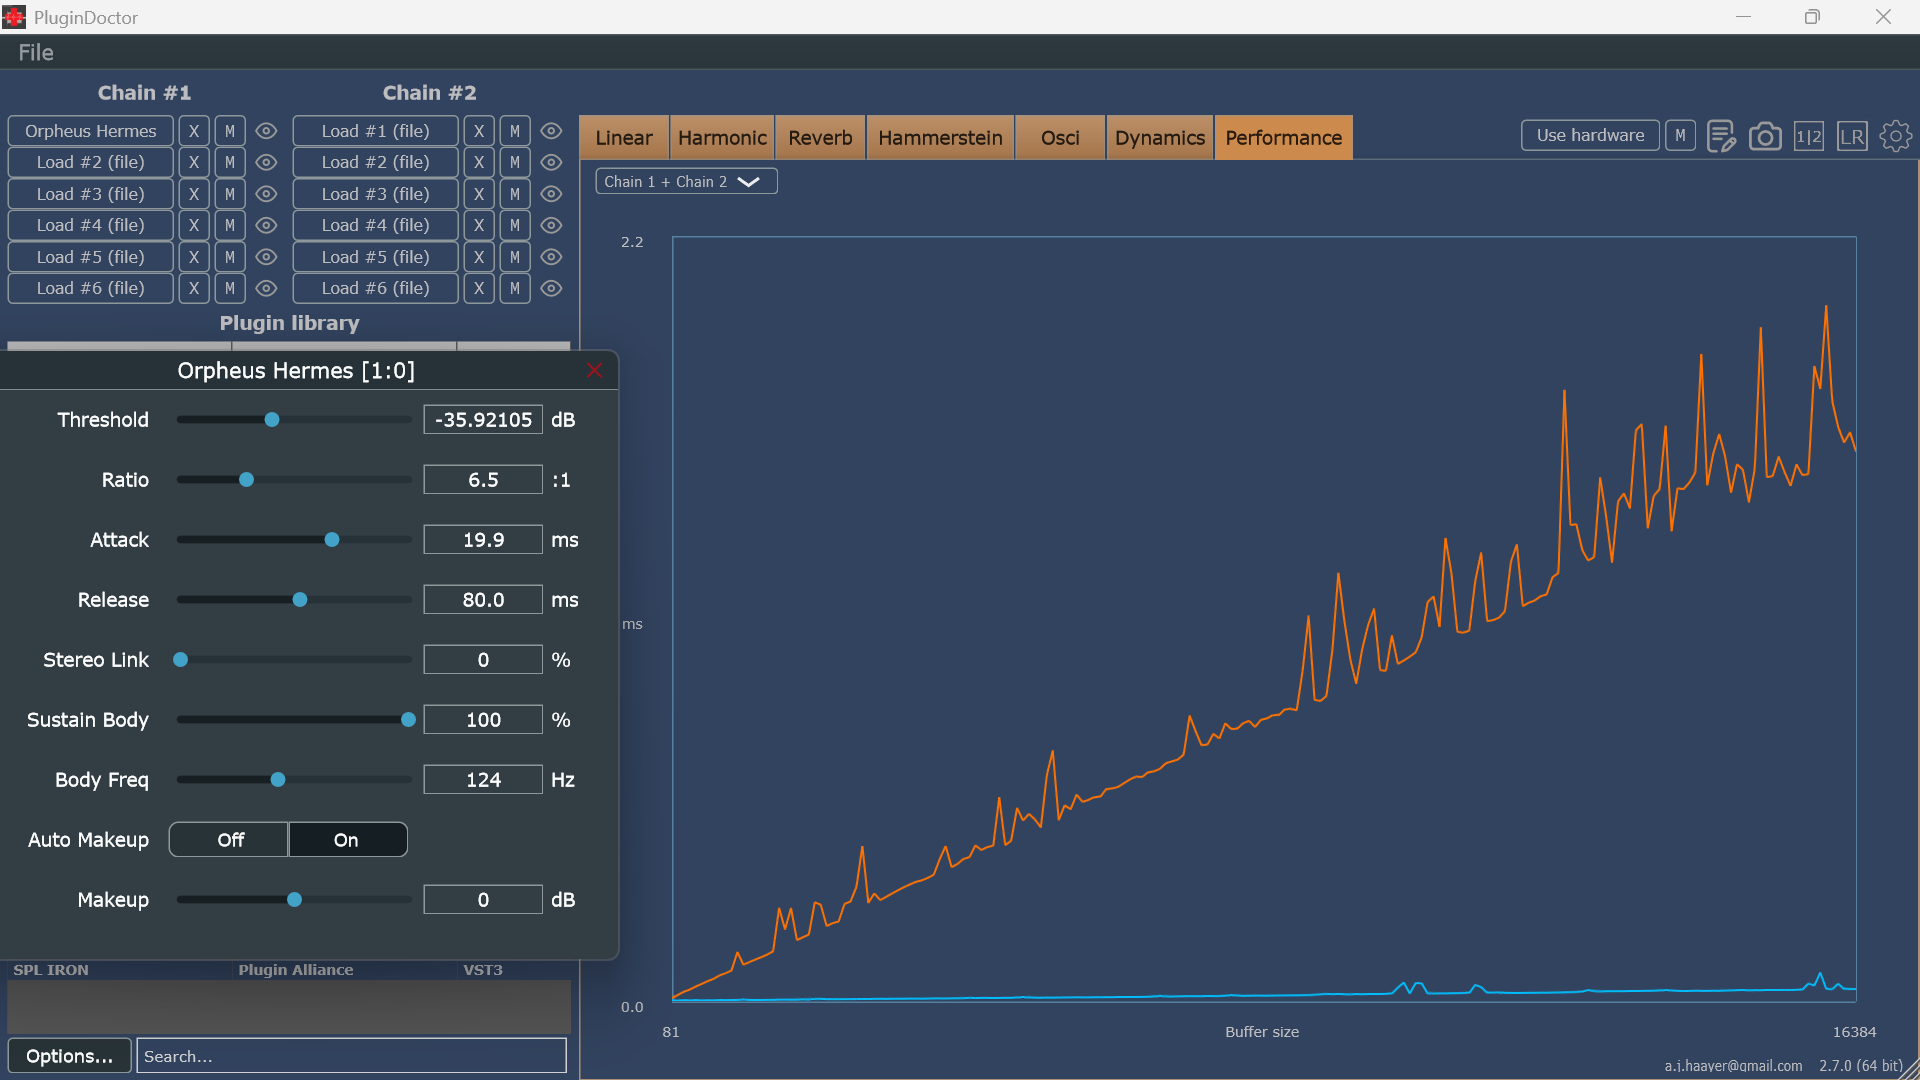Image resolution: width=1920 pixels, height=1080 pixels.
Task: Remove Orpheus Hermes with its X button
Action: pos(194,131)
